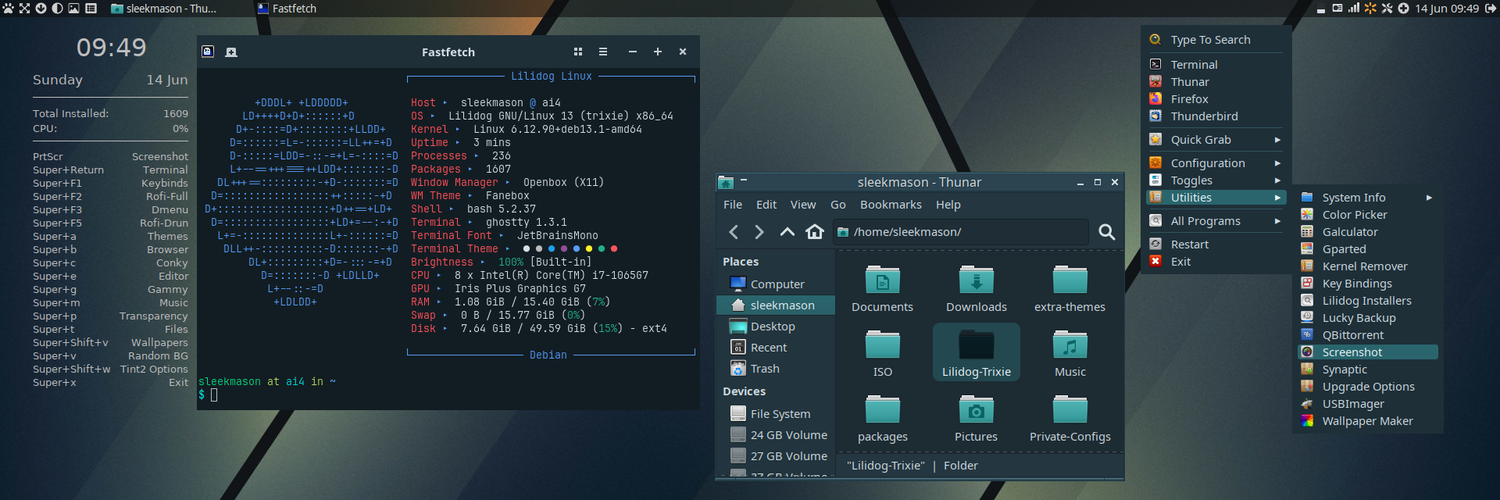Screen dimensions: 1500x500
Task: Go forward in Thunar navigation
Action: click(x=759, y=232)
